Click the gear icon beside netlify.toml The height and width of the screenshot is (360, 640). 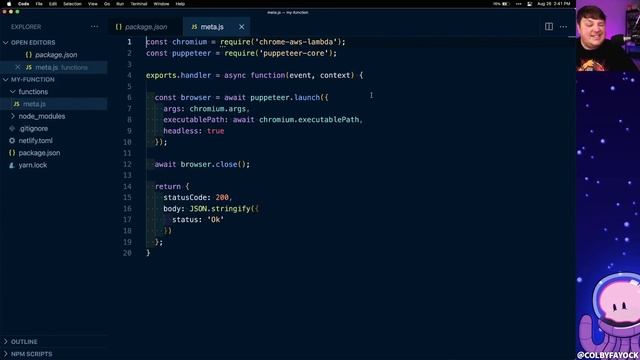tap(12, 141)
